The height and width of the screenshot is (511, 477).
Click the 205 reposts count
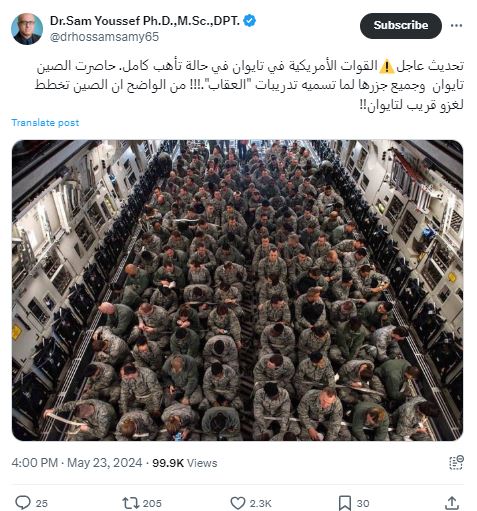(152, 503)
